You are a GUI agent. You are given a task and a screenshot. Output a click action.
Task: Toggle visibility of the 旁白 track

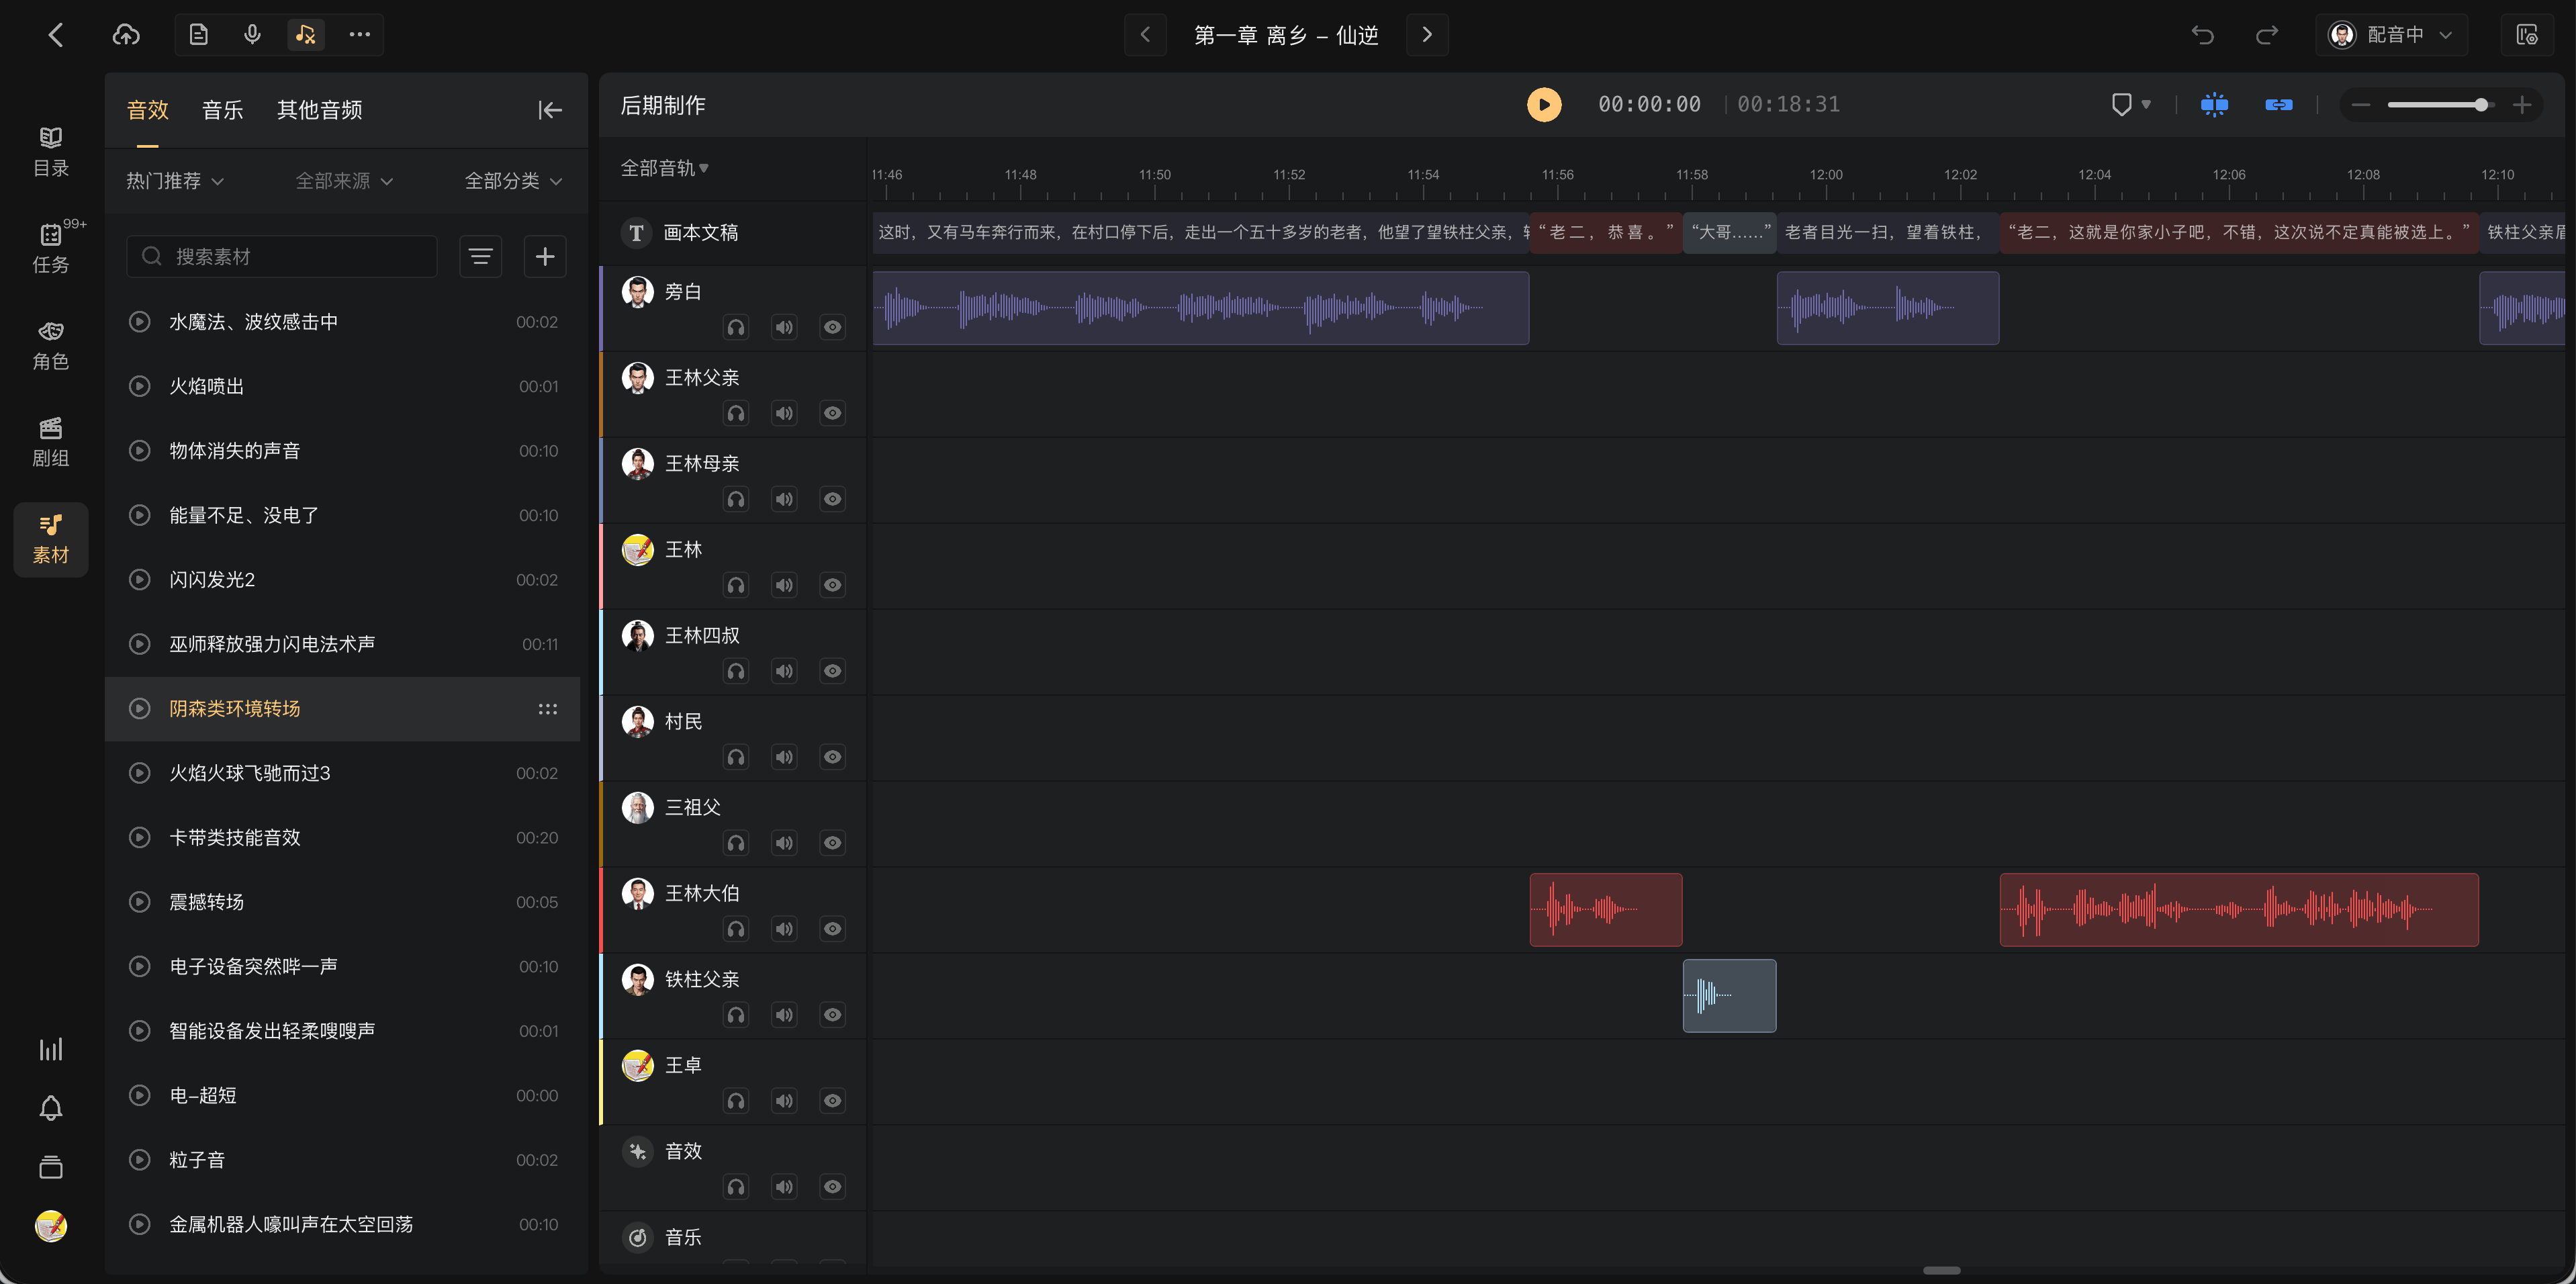coord(832,327)
